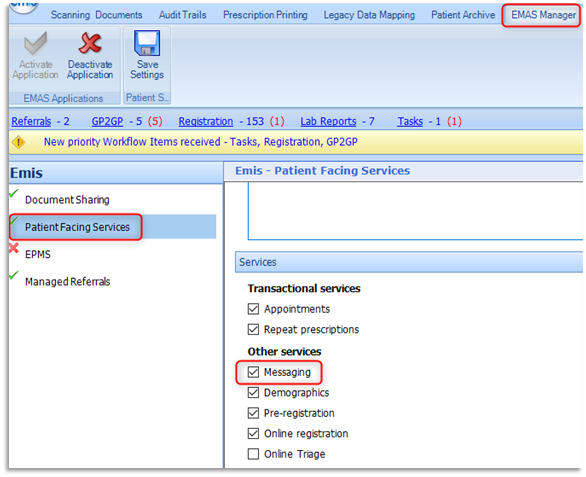Click the Services section header bar
The height and width of the screenshot is (477, 586).
pos(409,262)
